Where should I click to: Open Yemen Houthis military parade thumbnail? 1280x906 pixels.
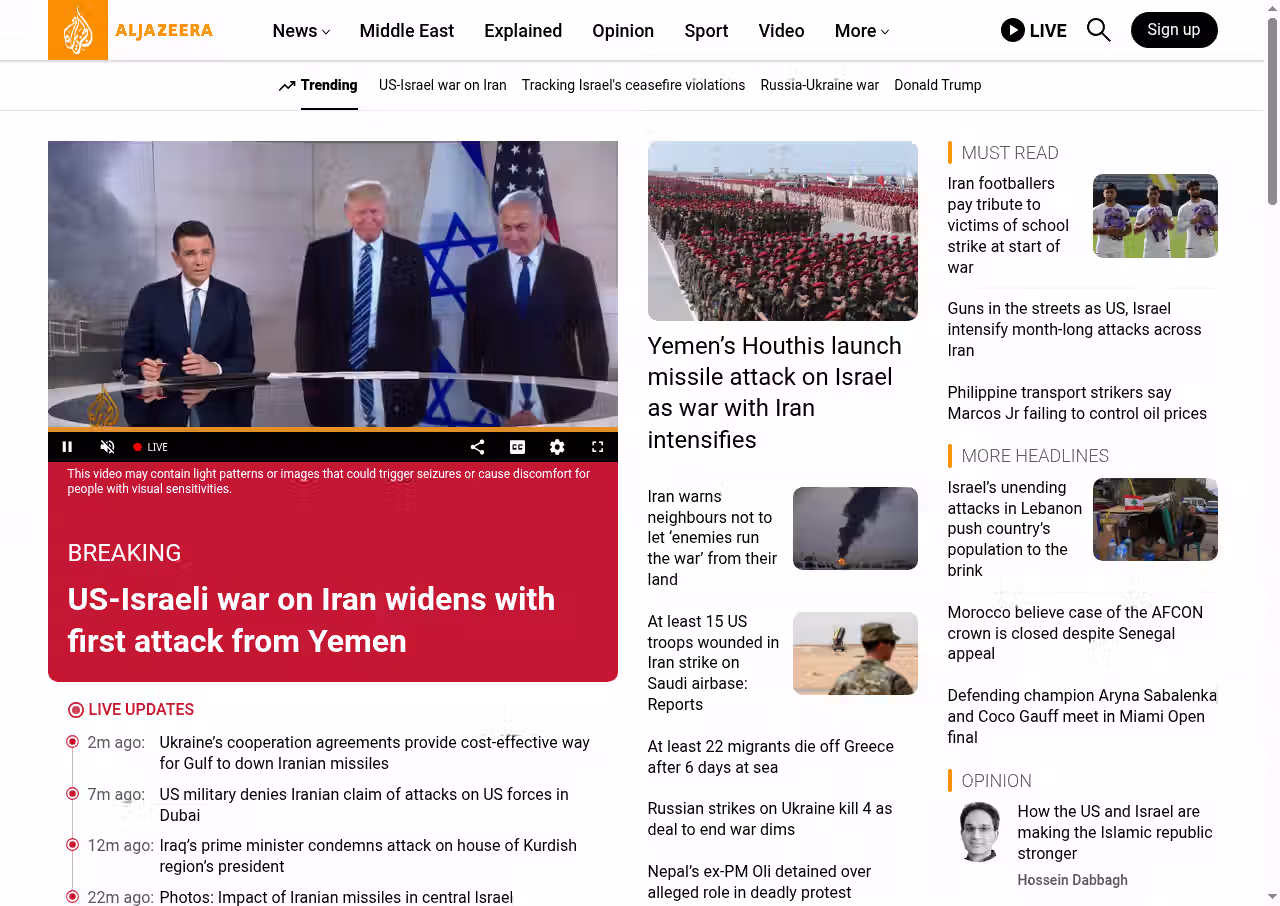click(782, 231)
